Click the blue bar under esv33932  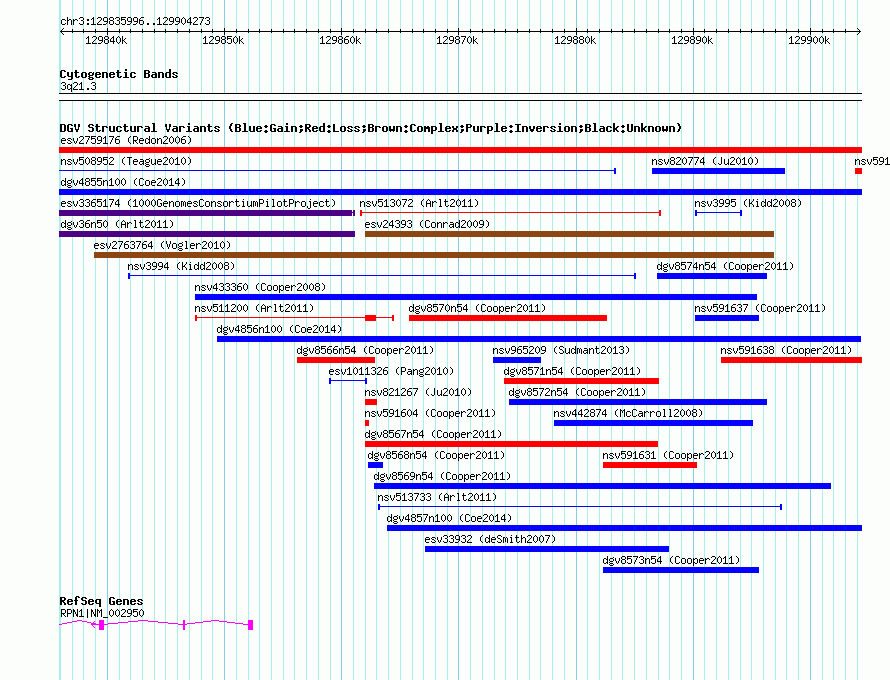pos(547,549)
